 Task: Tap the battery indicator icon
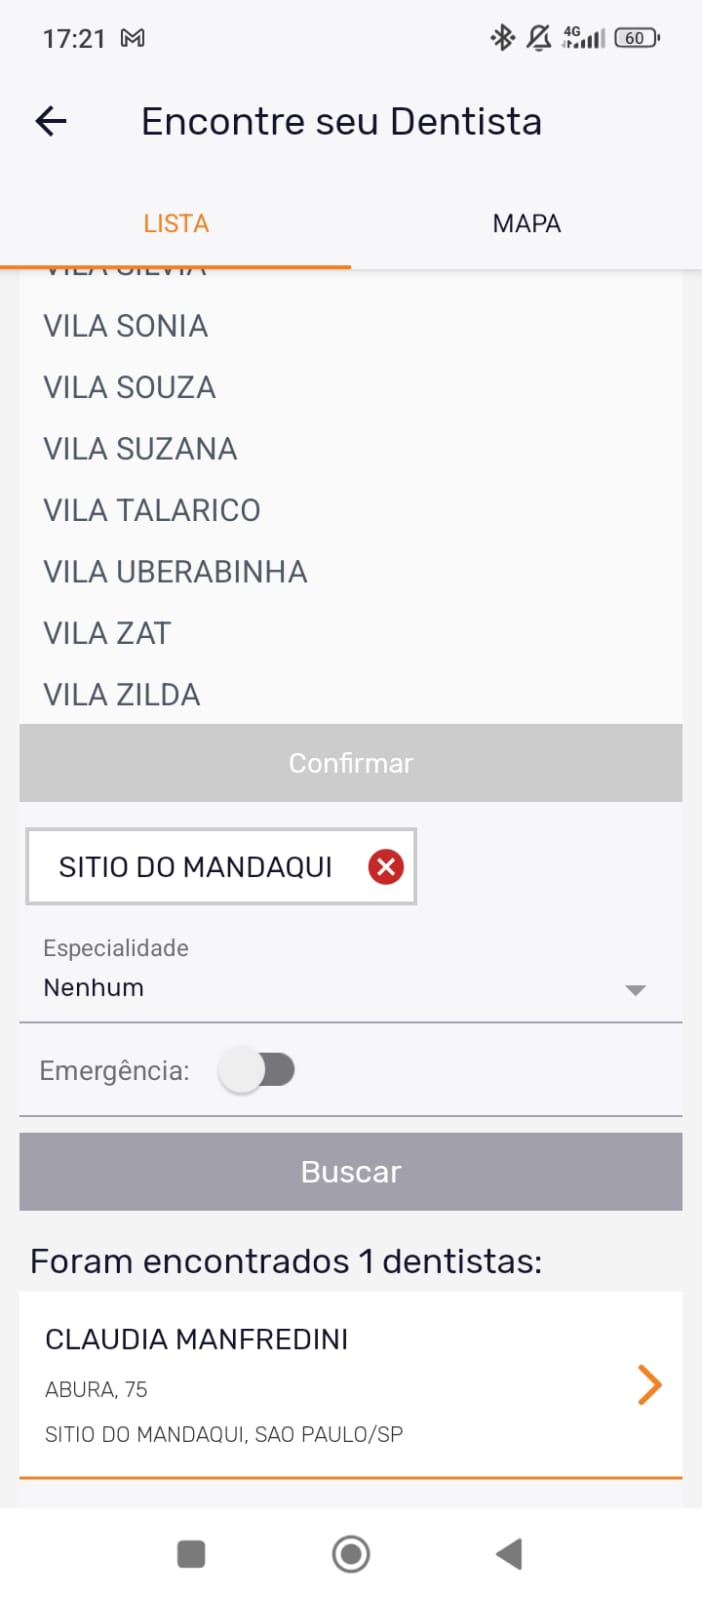tap(637, 38)
